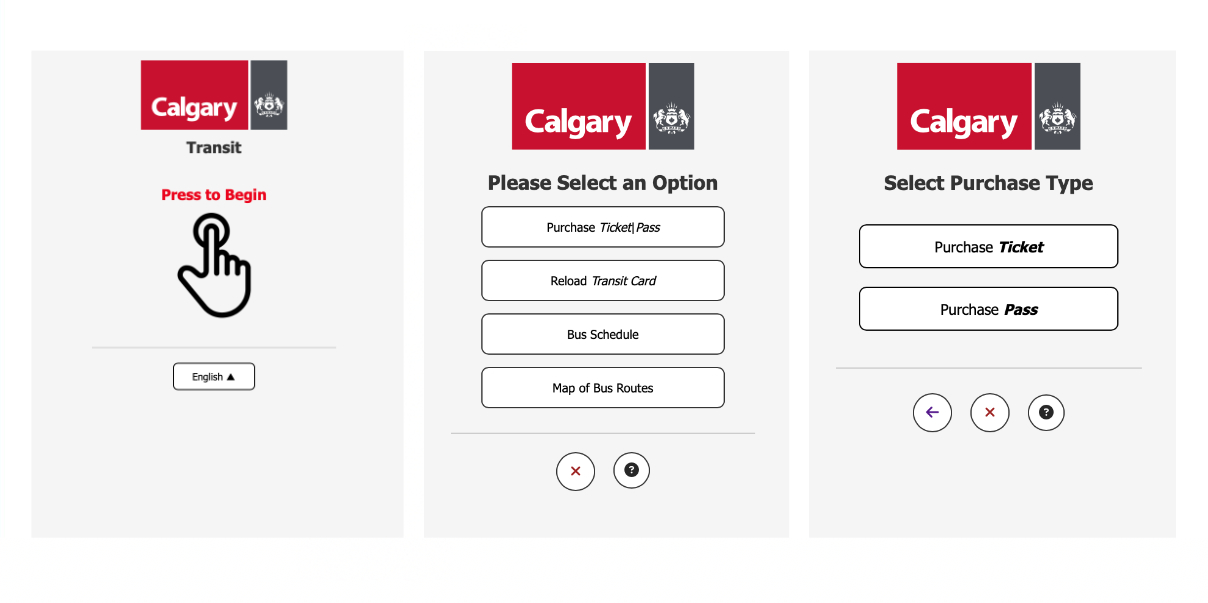Choose the Purchase Pass button
This screenshot has height=603, width=1208.
[988, 310]
